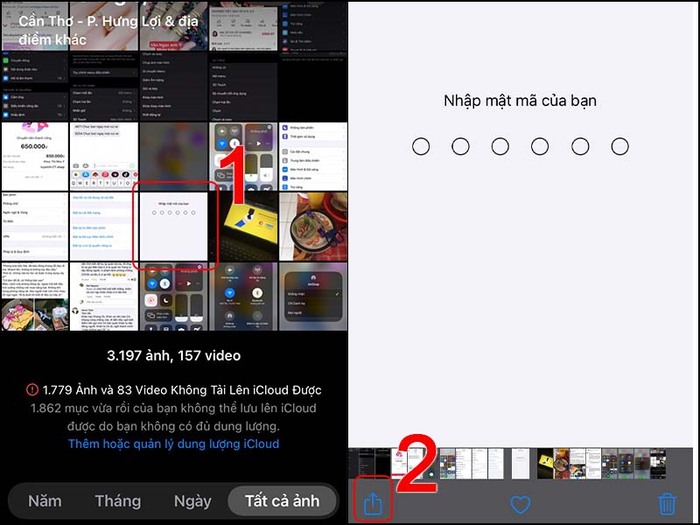700x525 pixels.
Task: Tap the Share icon at bottom left
Action: [x=372, y=504]
